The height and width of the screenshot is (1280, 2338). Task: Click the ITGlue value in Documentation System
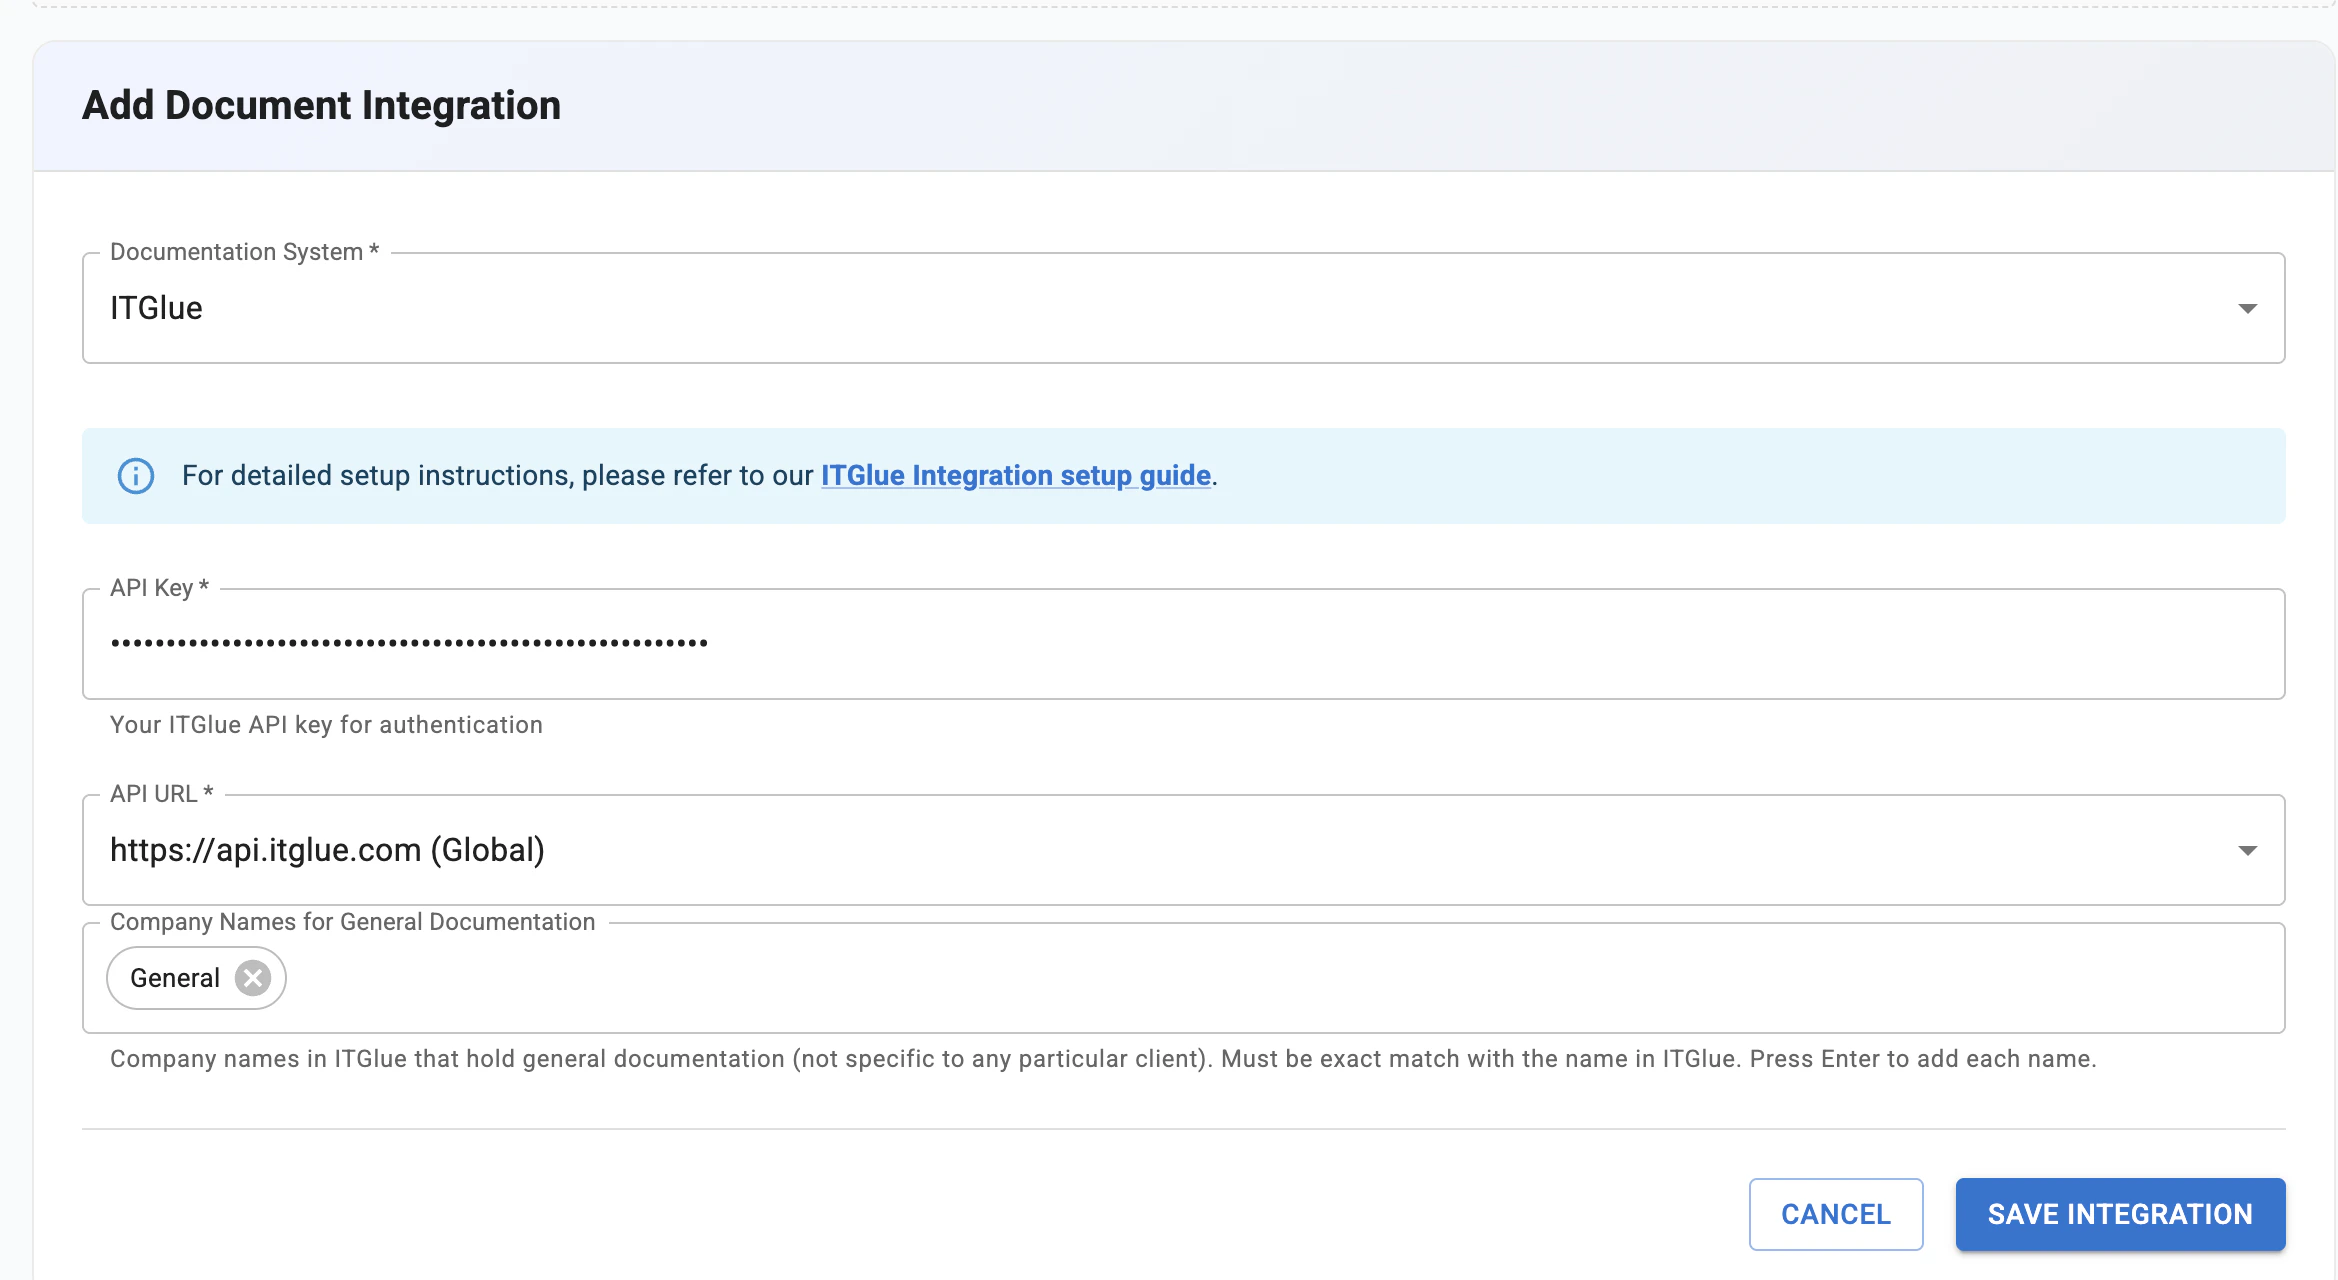pos(155,308)
